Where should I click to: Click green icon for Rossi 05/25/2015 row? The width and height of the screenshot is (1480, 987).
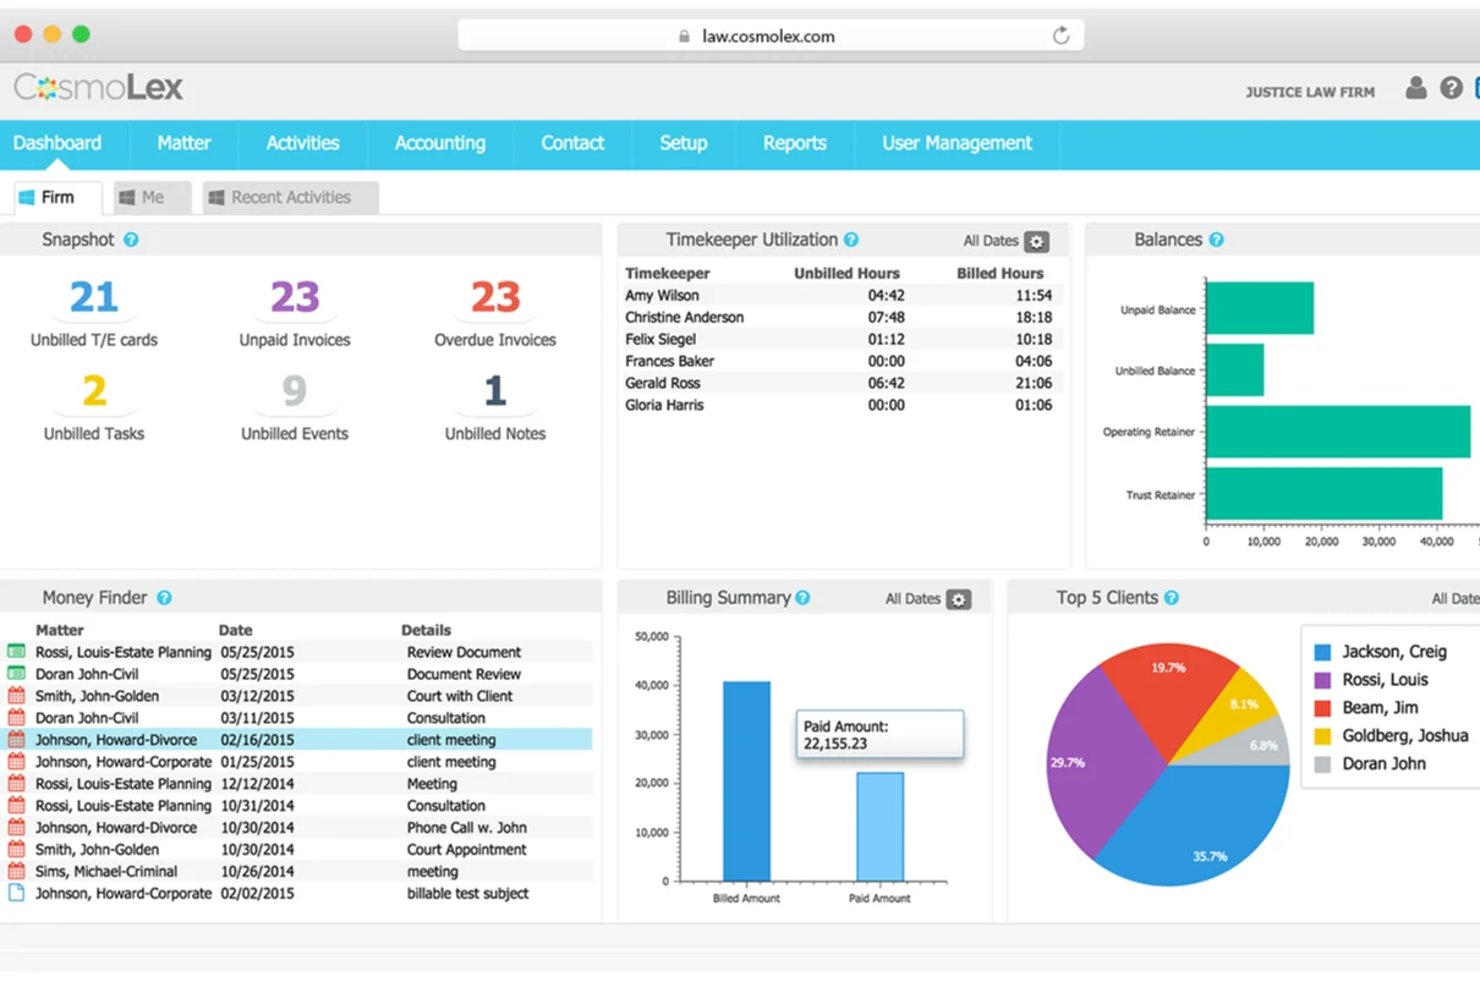coord(16,652)
